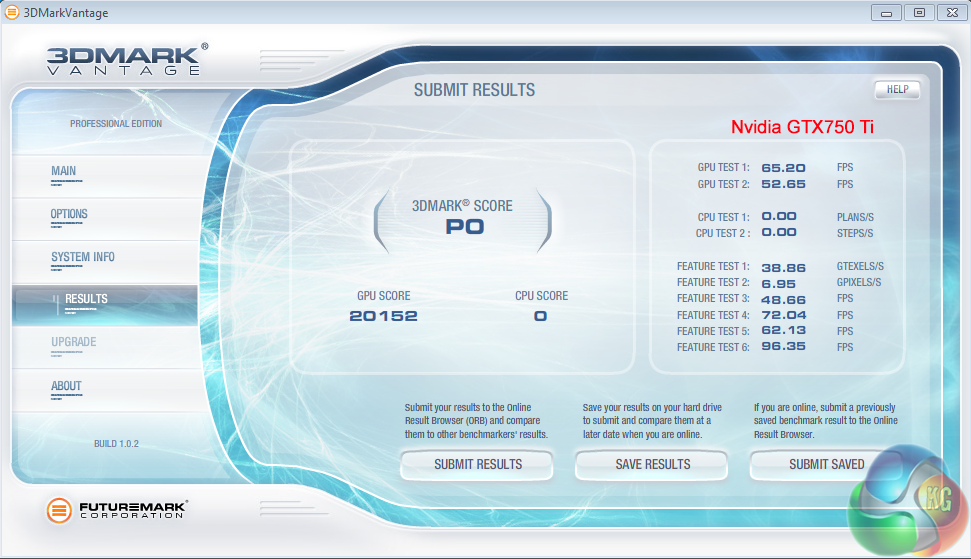Image resolution: width=971 pixels, height=559 pixels.
Task: Click the Submit Saved button
Action: [x=826, y=464]
